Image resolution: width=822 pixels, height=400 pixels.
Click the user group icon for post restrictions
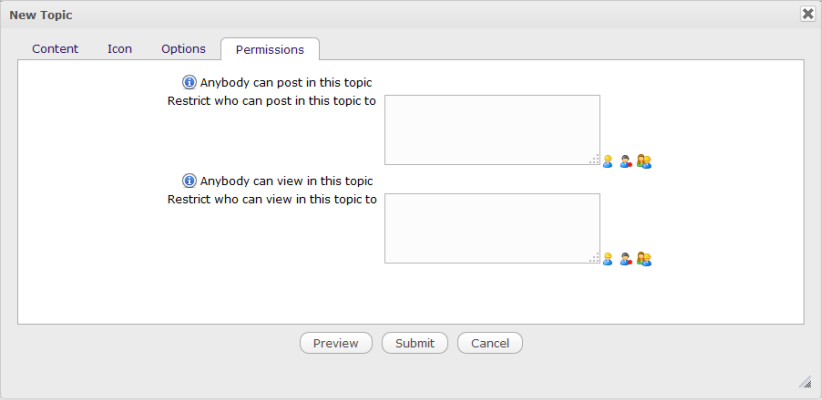(644, 161)
